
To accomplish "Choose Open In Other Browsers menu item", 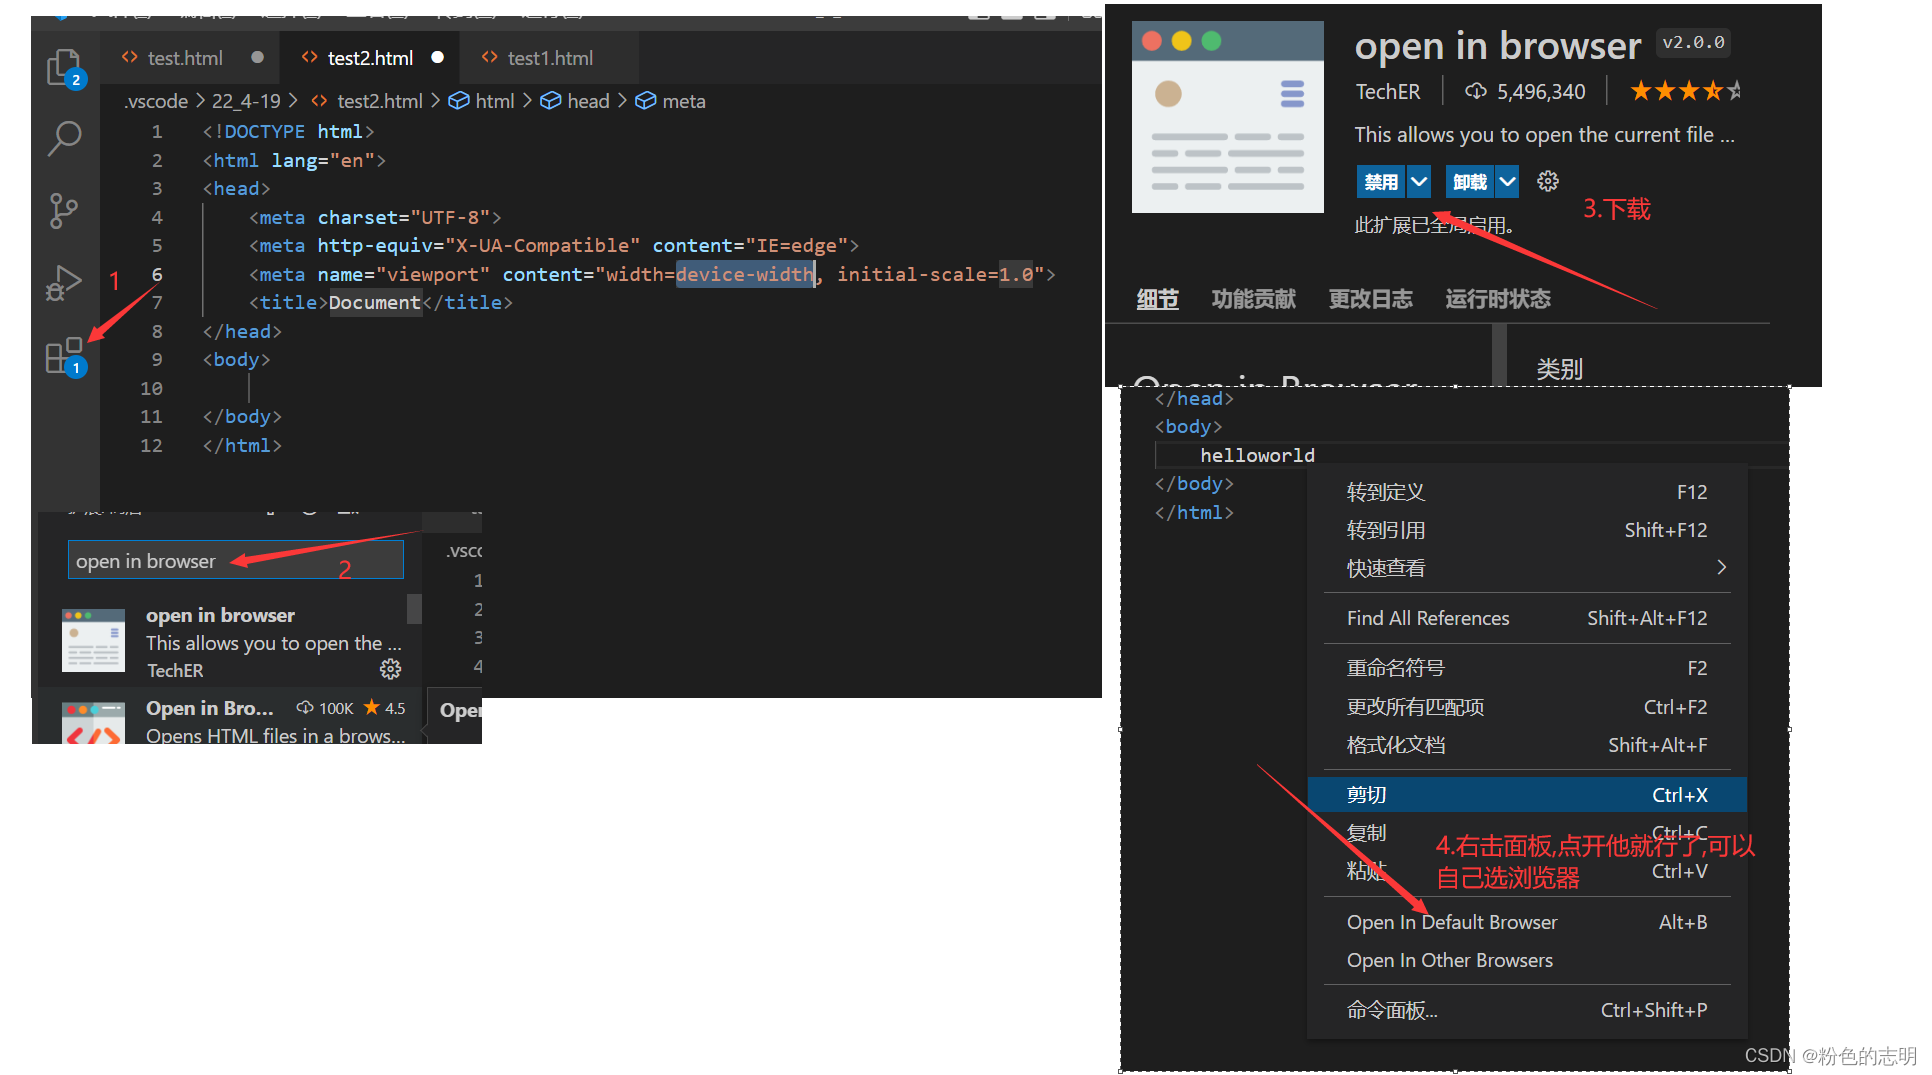I will [1449, 960].
